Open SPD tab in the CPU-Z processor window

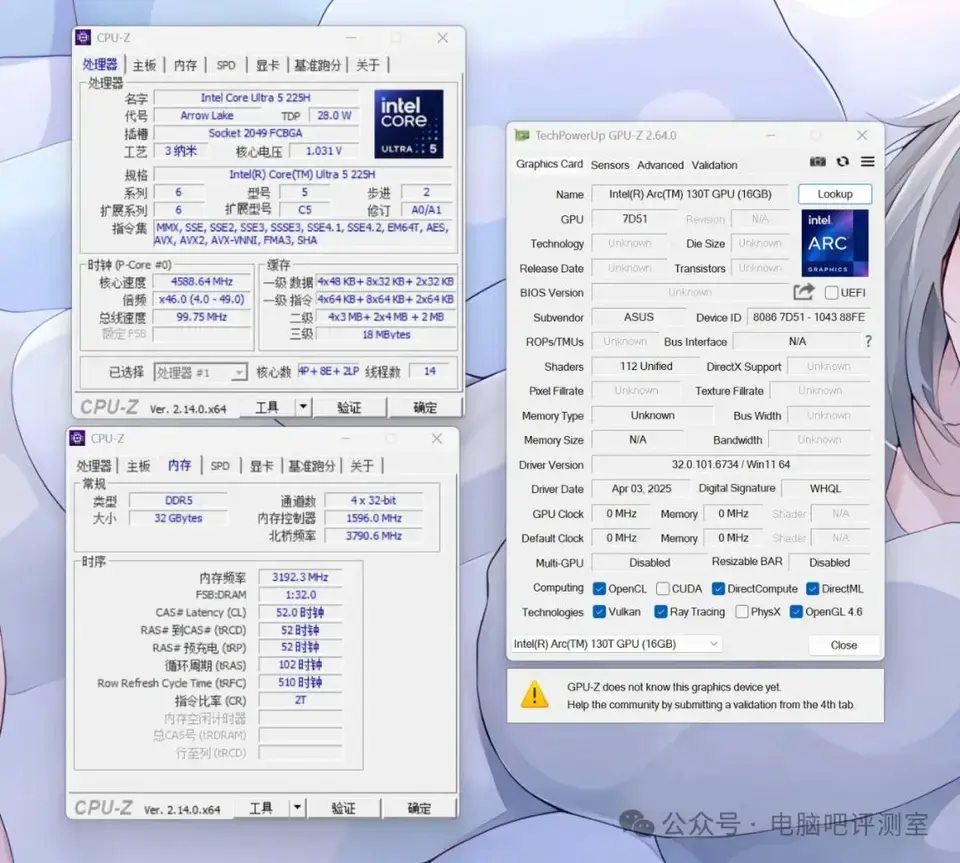(x=226, y=65)
